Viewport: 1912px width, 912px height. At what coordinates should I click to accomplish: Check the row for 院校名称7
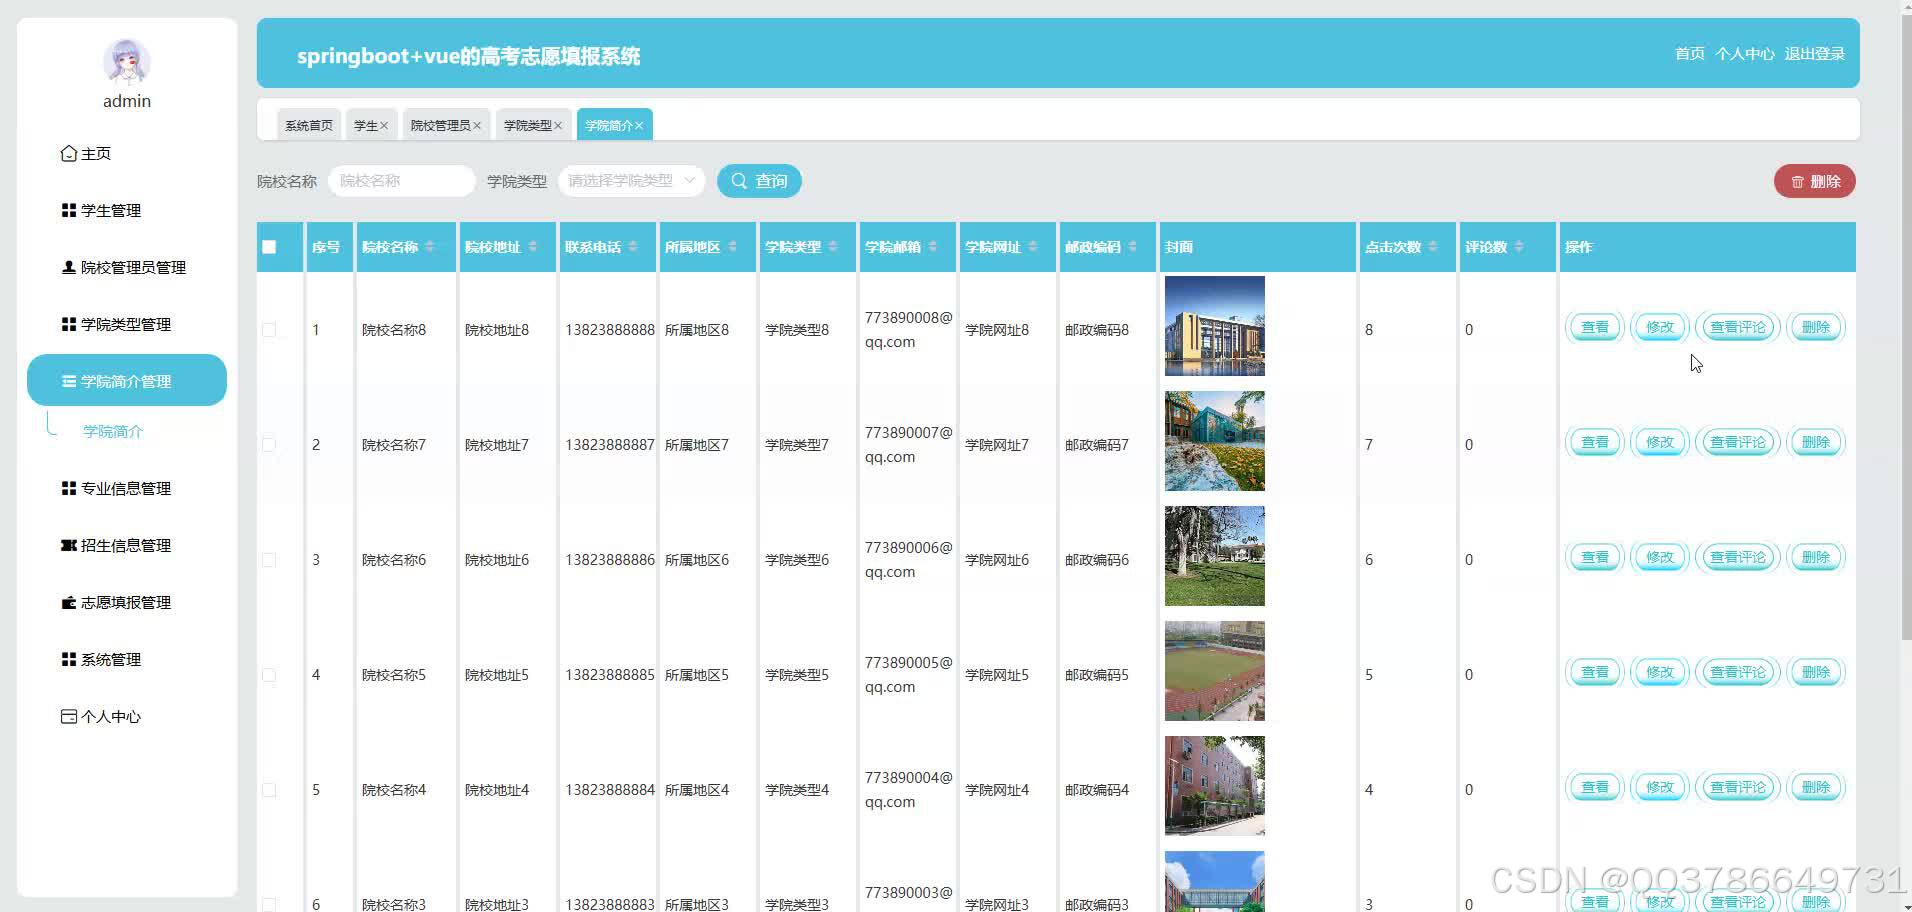(269, 445)
